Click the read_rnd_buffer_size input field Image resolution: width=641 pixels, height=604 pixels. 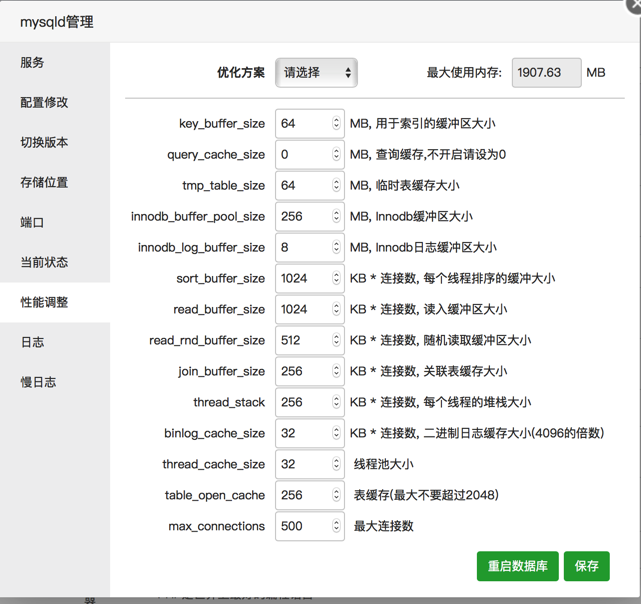pyautogui.click(x=310, y=340)
